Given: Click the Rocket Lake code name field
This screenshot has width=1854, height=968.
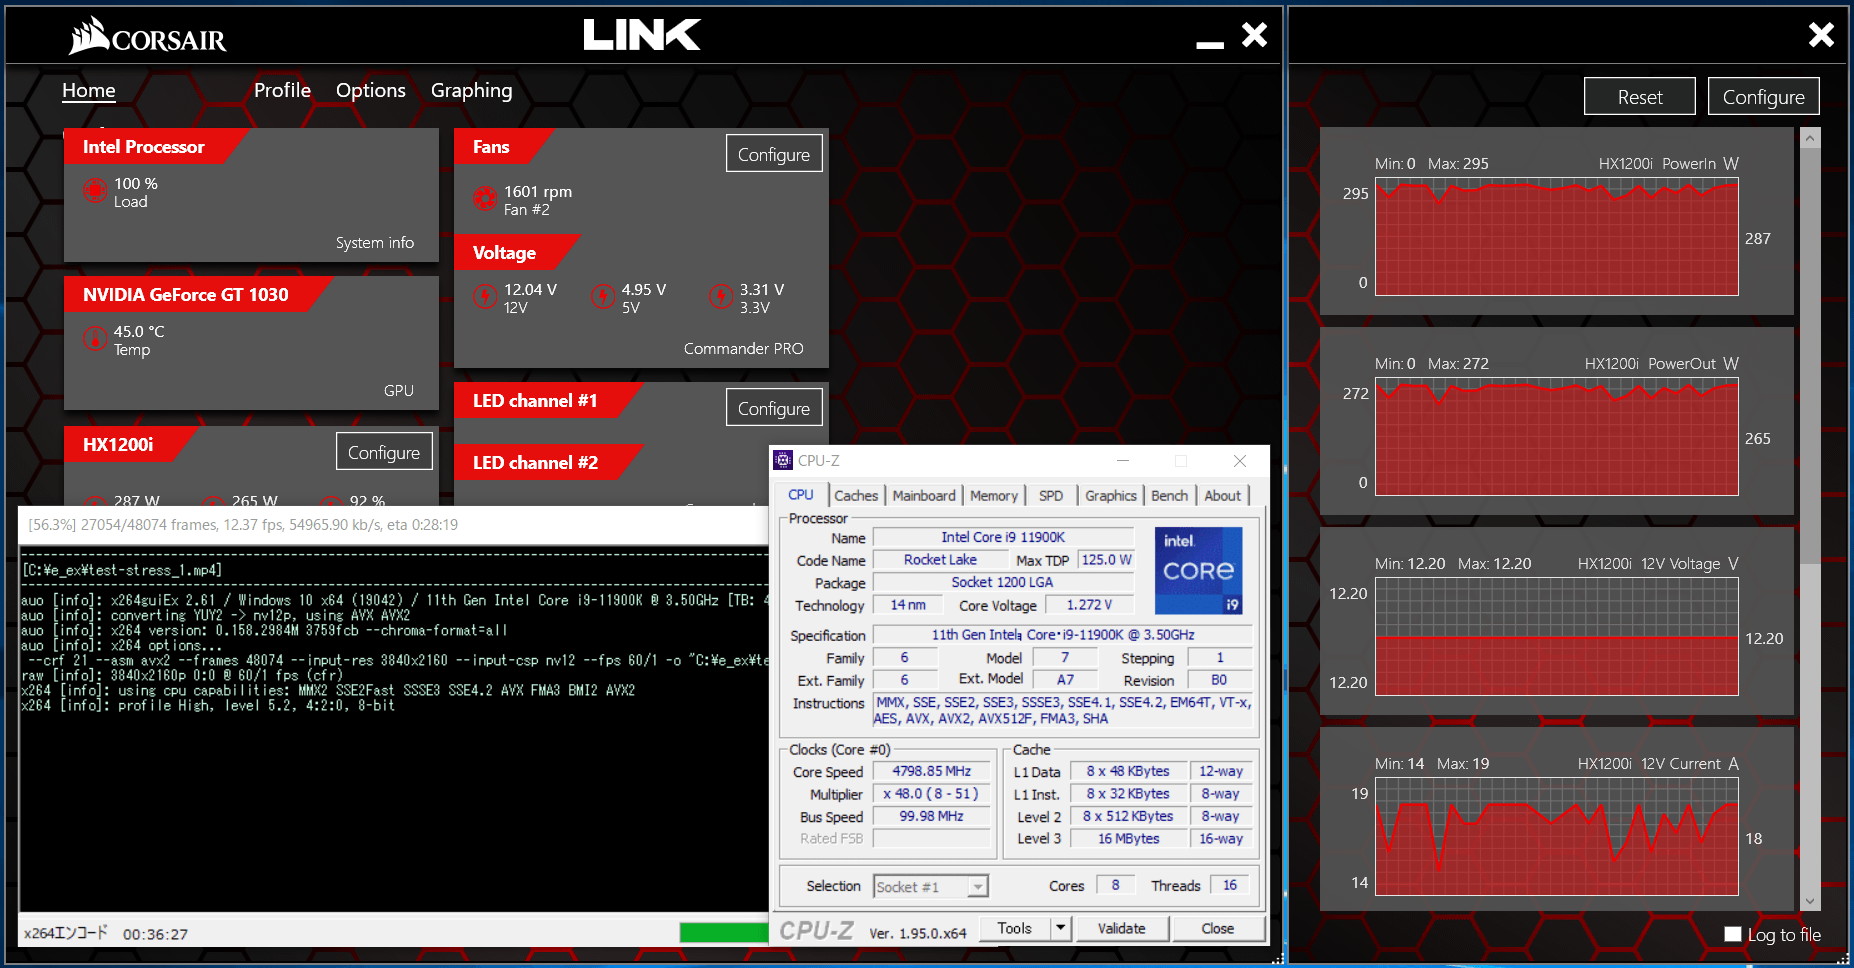Looking at the screenshot, I should [x=940, y=560].
